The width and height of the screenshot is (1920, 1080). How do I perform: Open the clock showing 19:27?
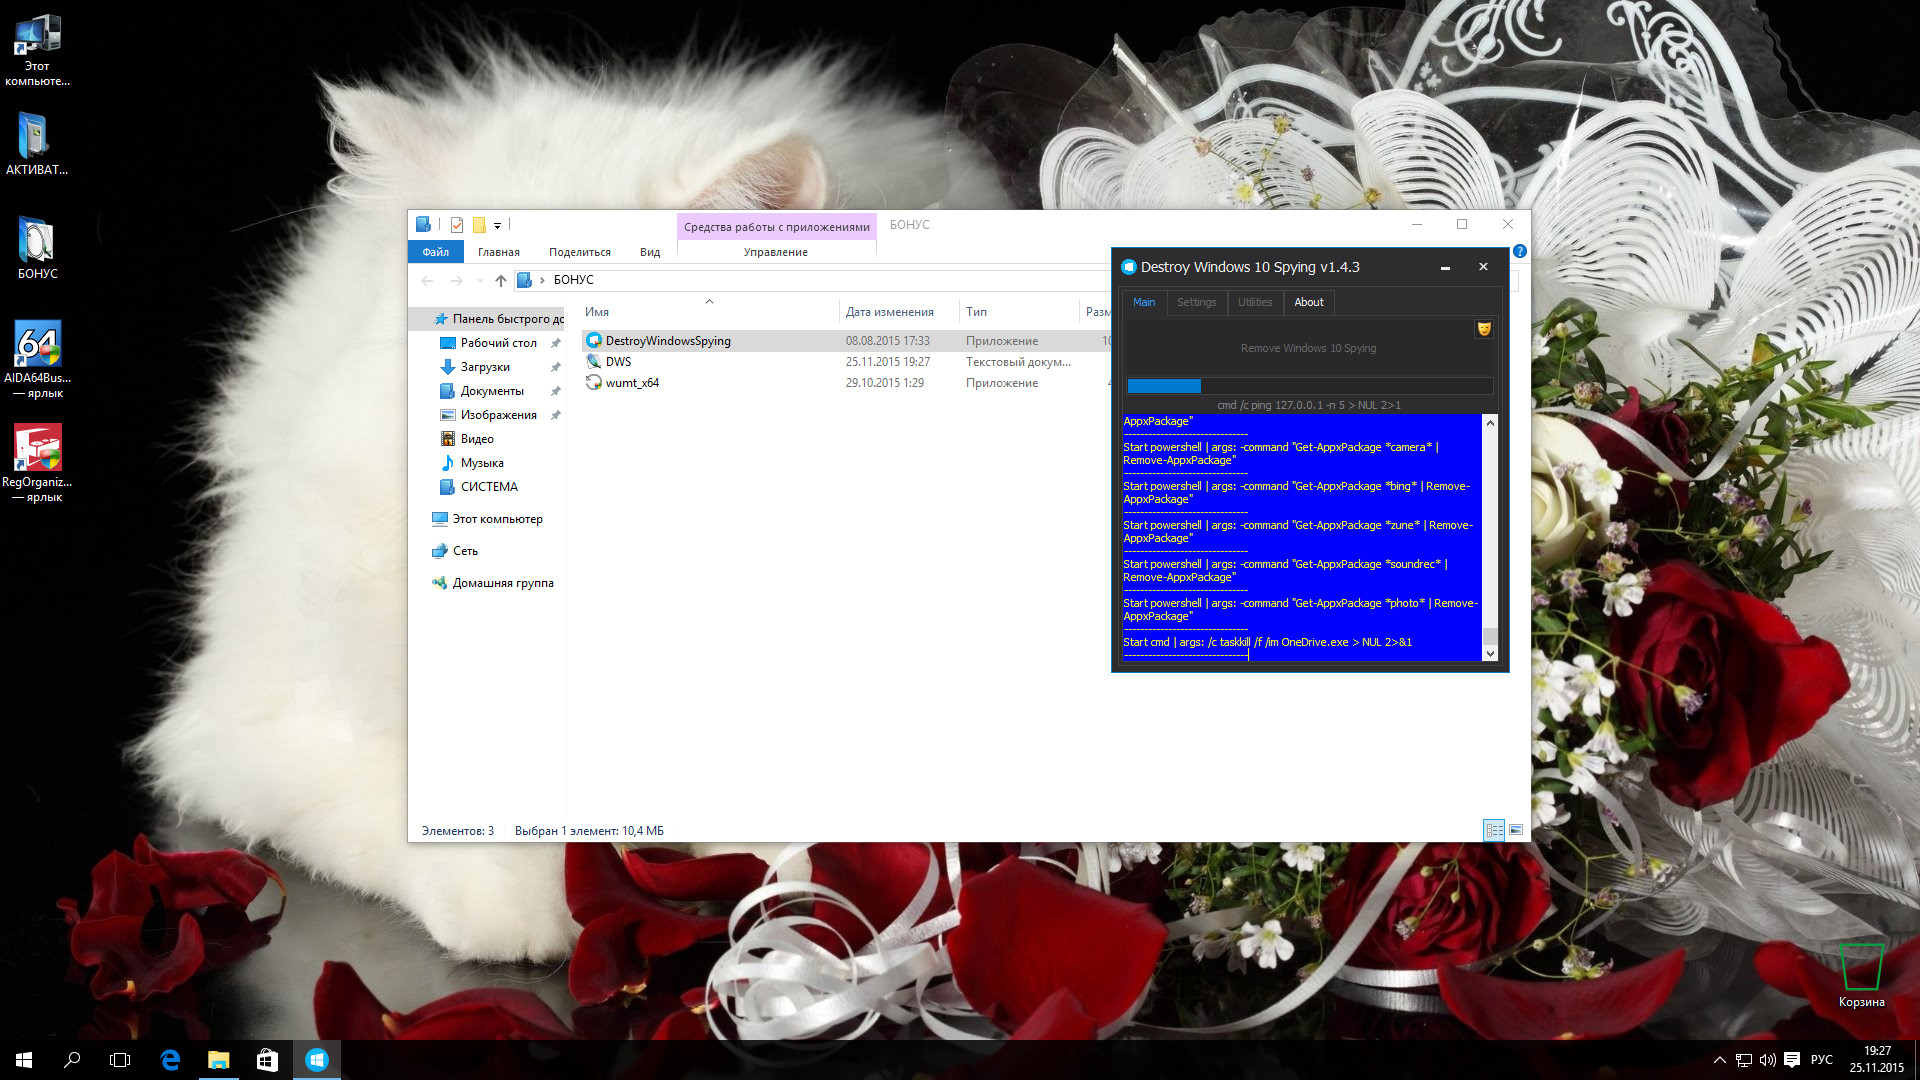tap(1877, 1060)
